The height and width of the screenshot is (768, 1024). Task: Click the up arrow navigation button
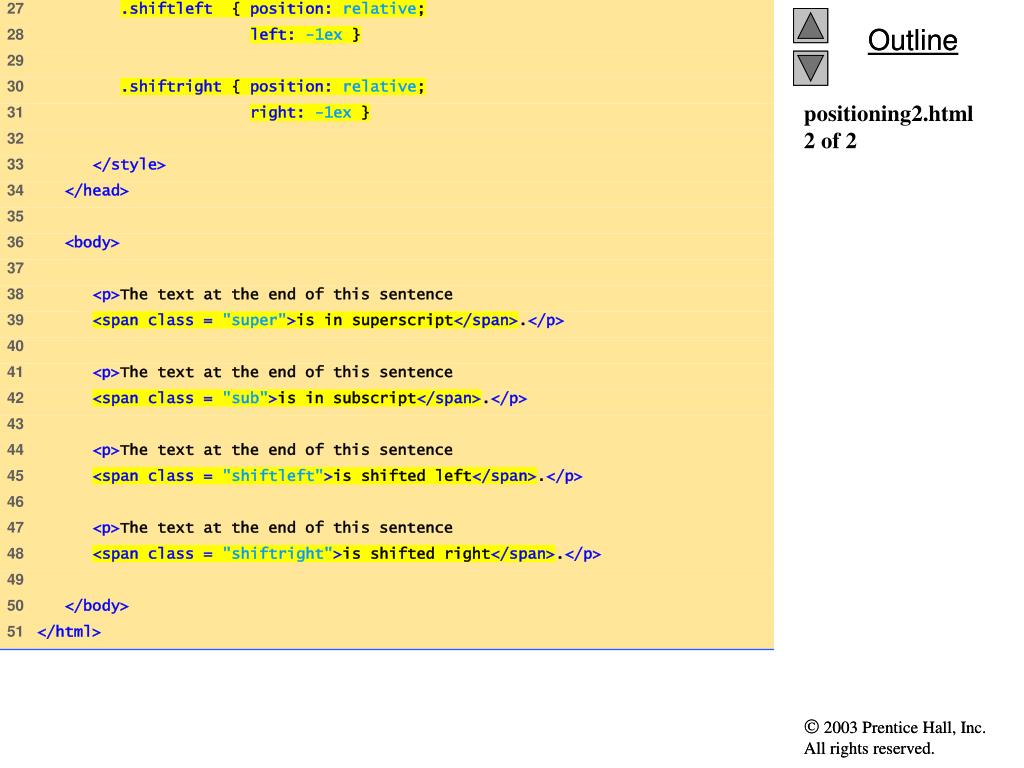(x=810, y=25)
